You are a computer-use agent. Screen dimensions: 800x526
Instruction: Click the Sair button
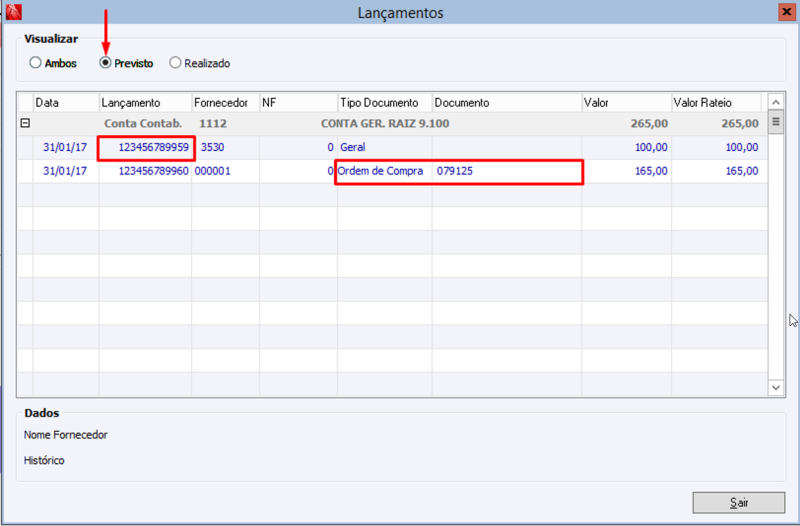coord(738,503)
